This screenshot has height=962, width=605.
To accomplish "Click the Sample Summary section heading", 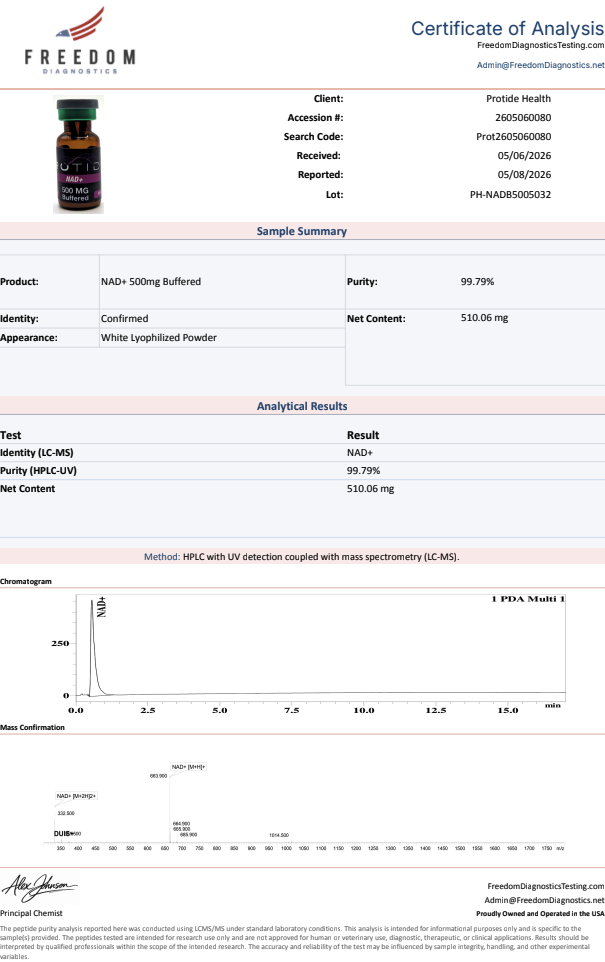I will pos(302,231).
